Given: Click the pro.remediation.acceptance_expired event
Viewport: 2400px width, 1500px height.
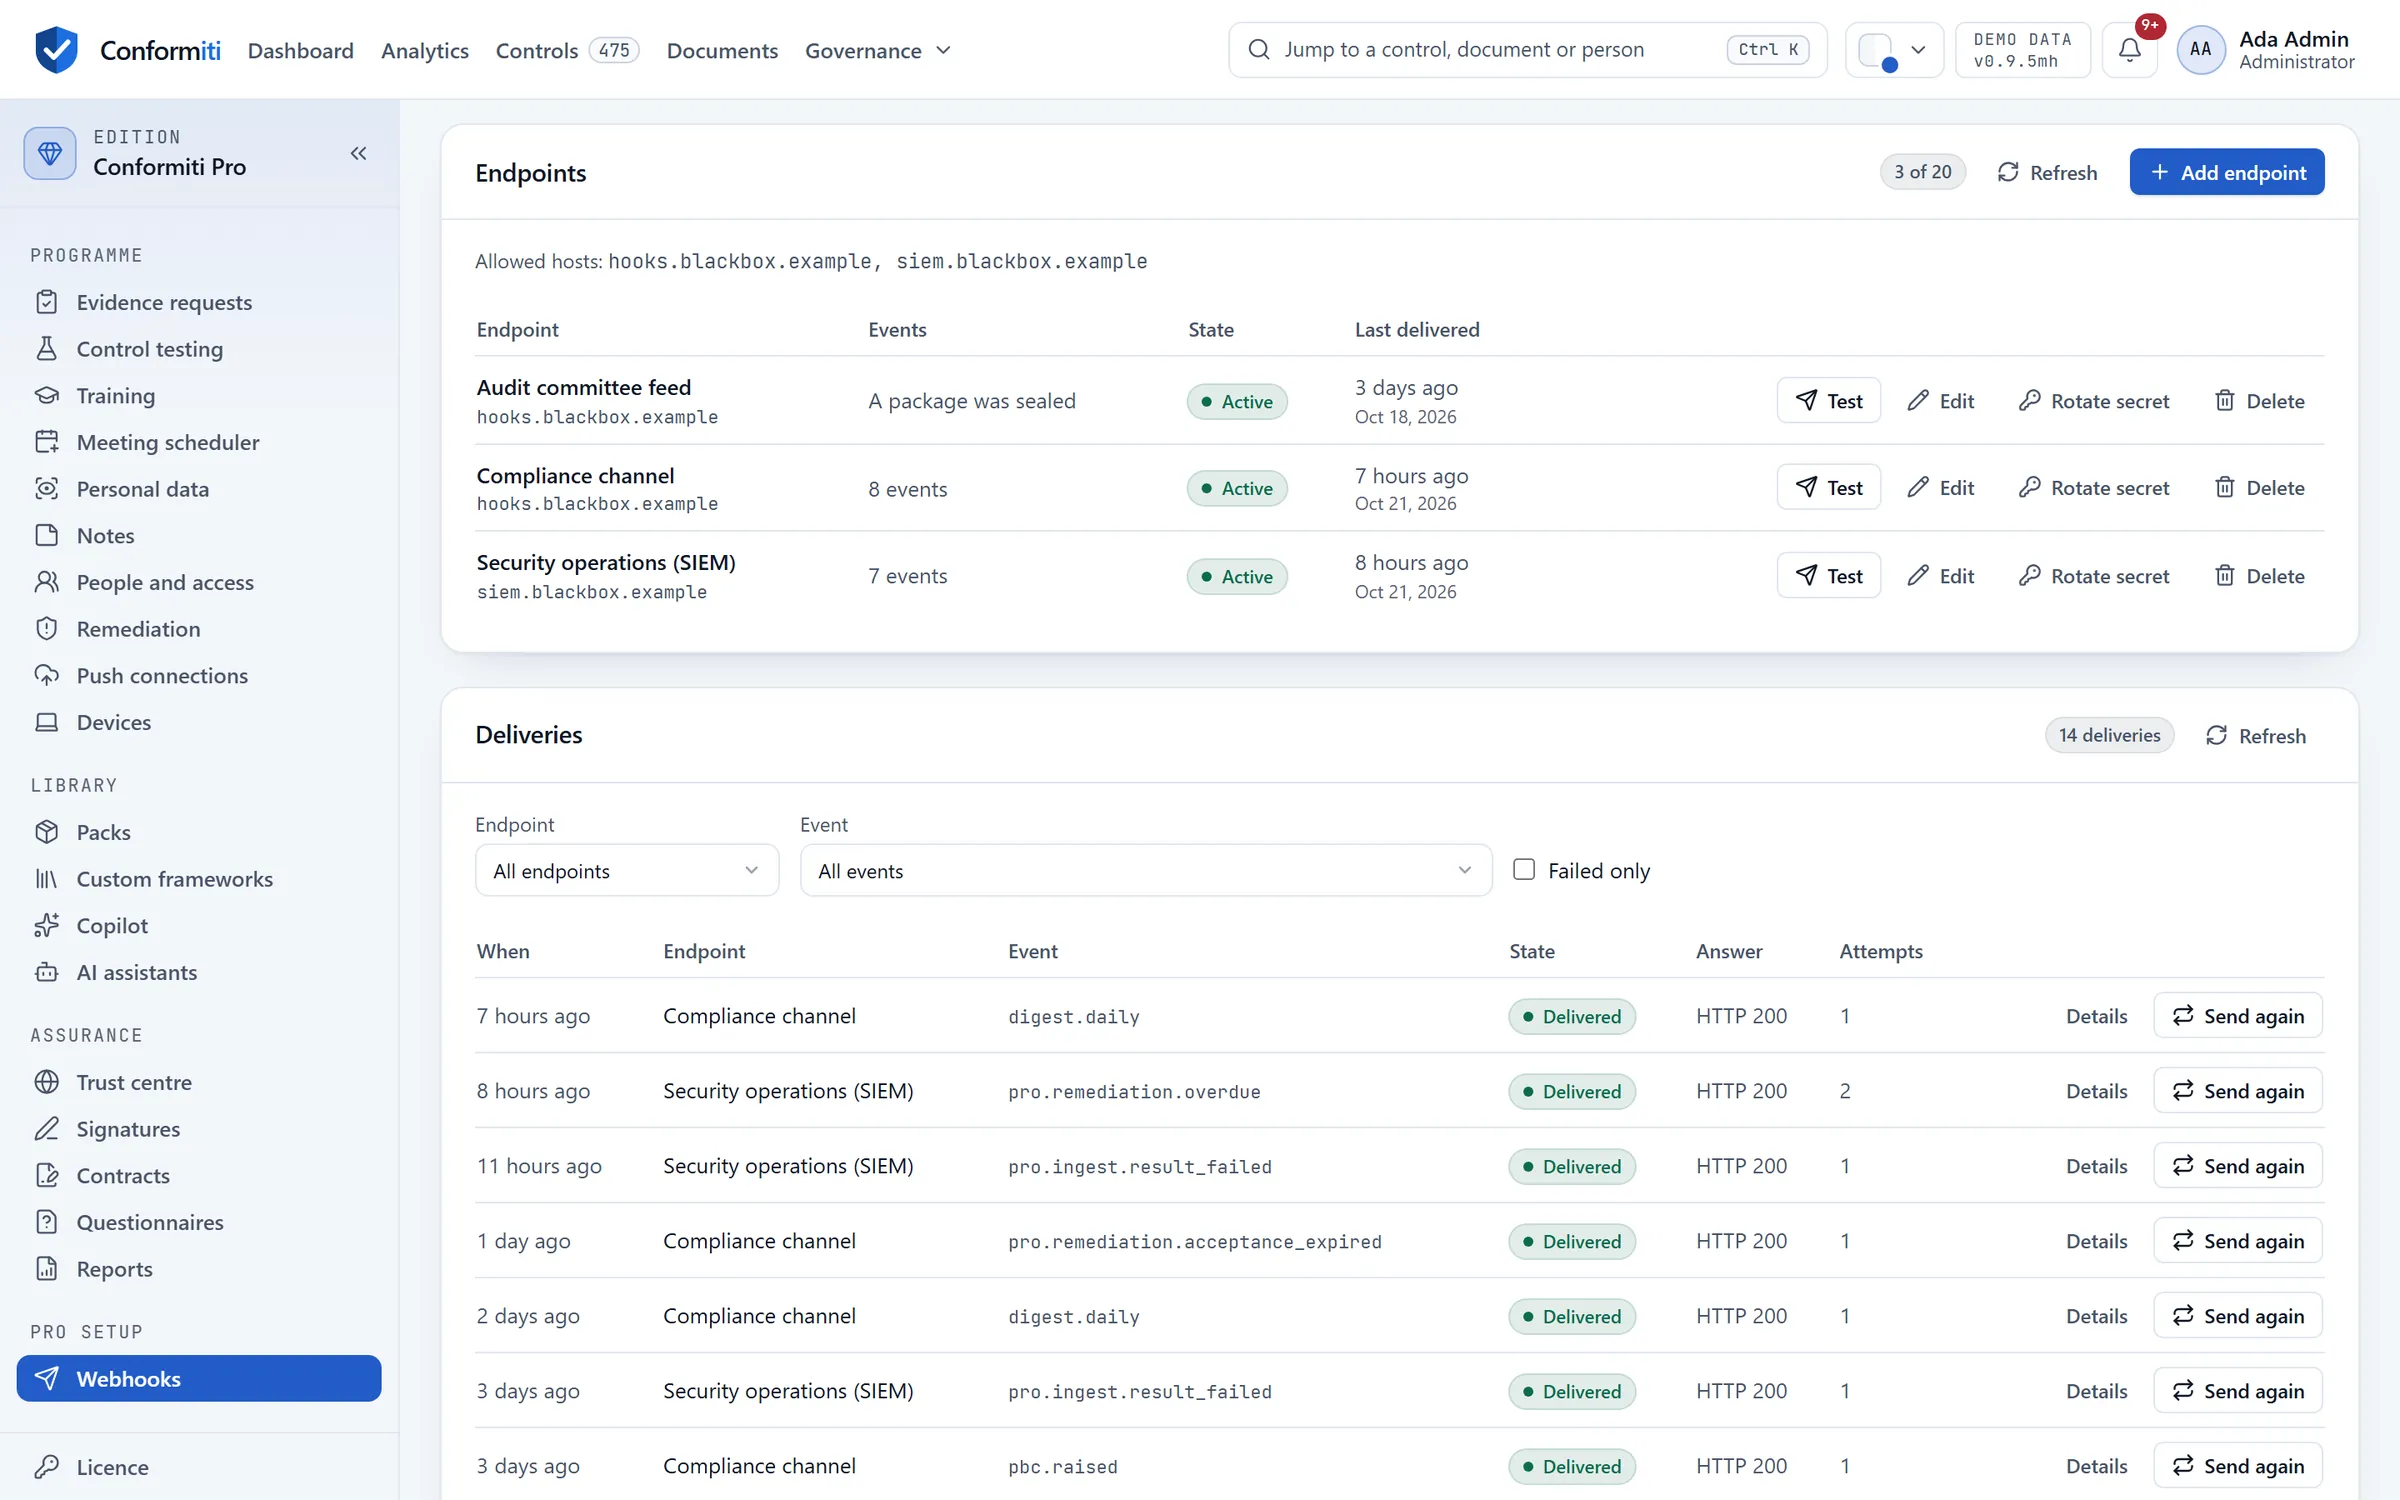Looking at the screenshot, I should (x=1195, y=1242).
